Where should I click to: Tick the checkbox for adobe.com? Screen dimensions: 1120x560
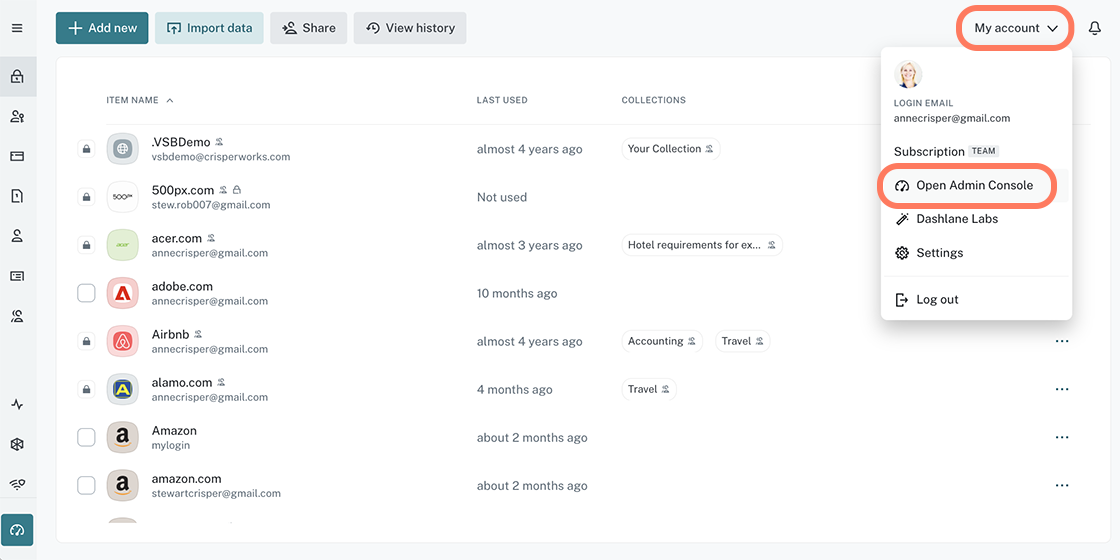pos(87,294)
